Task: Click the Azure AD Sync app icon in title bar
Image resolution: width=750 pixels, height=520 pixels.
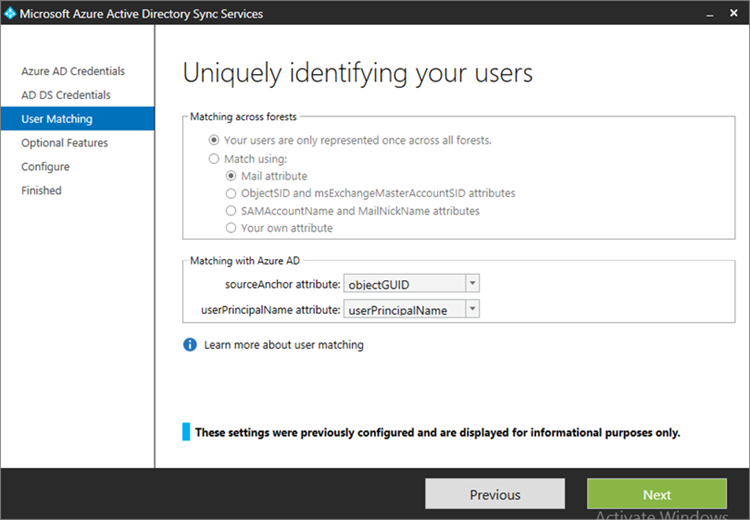Action: click(x=10, y=13)
